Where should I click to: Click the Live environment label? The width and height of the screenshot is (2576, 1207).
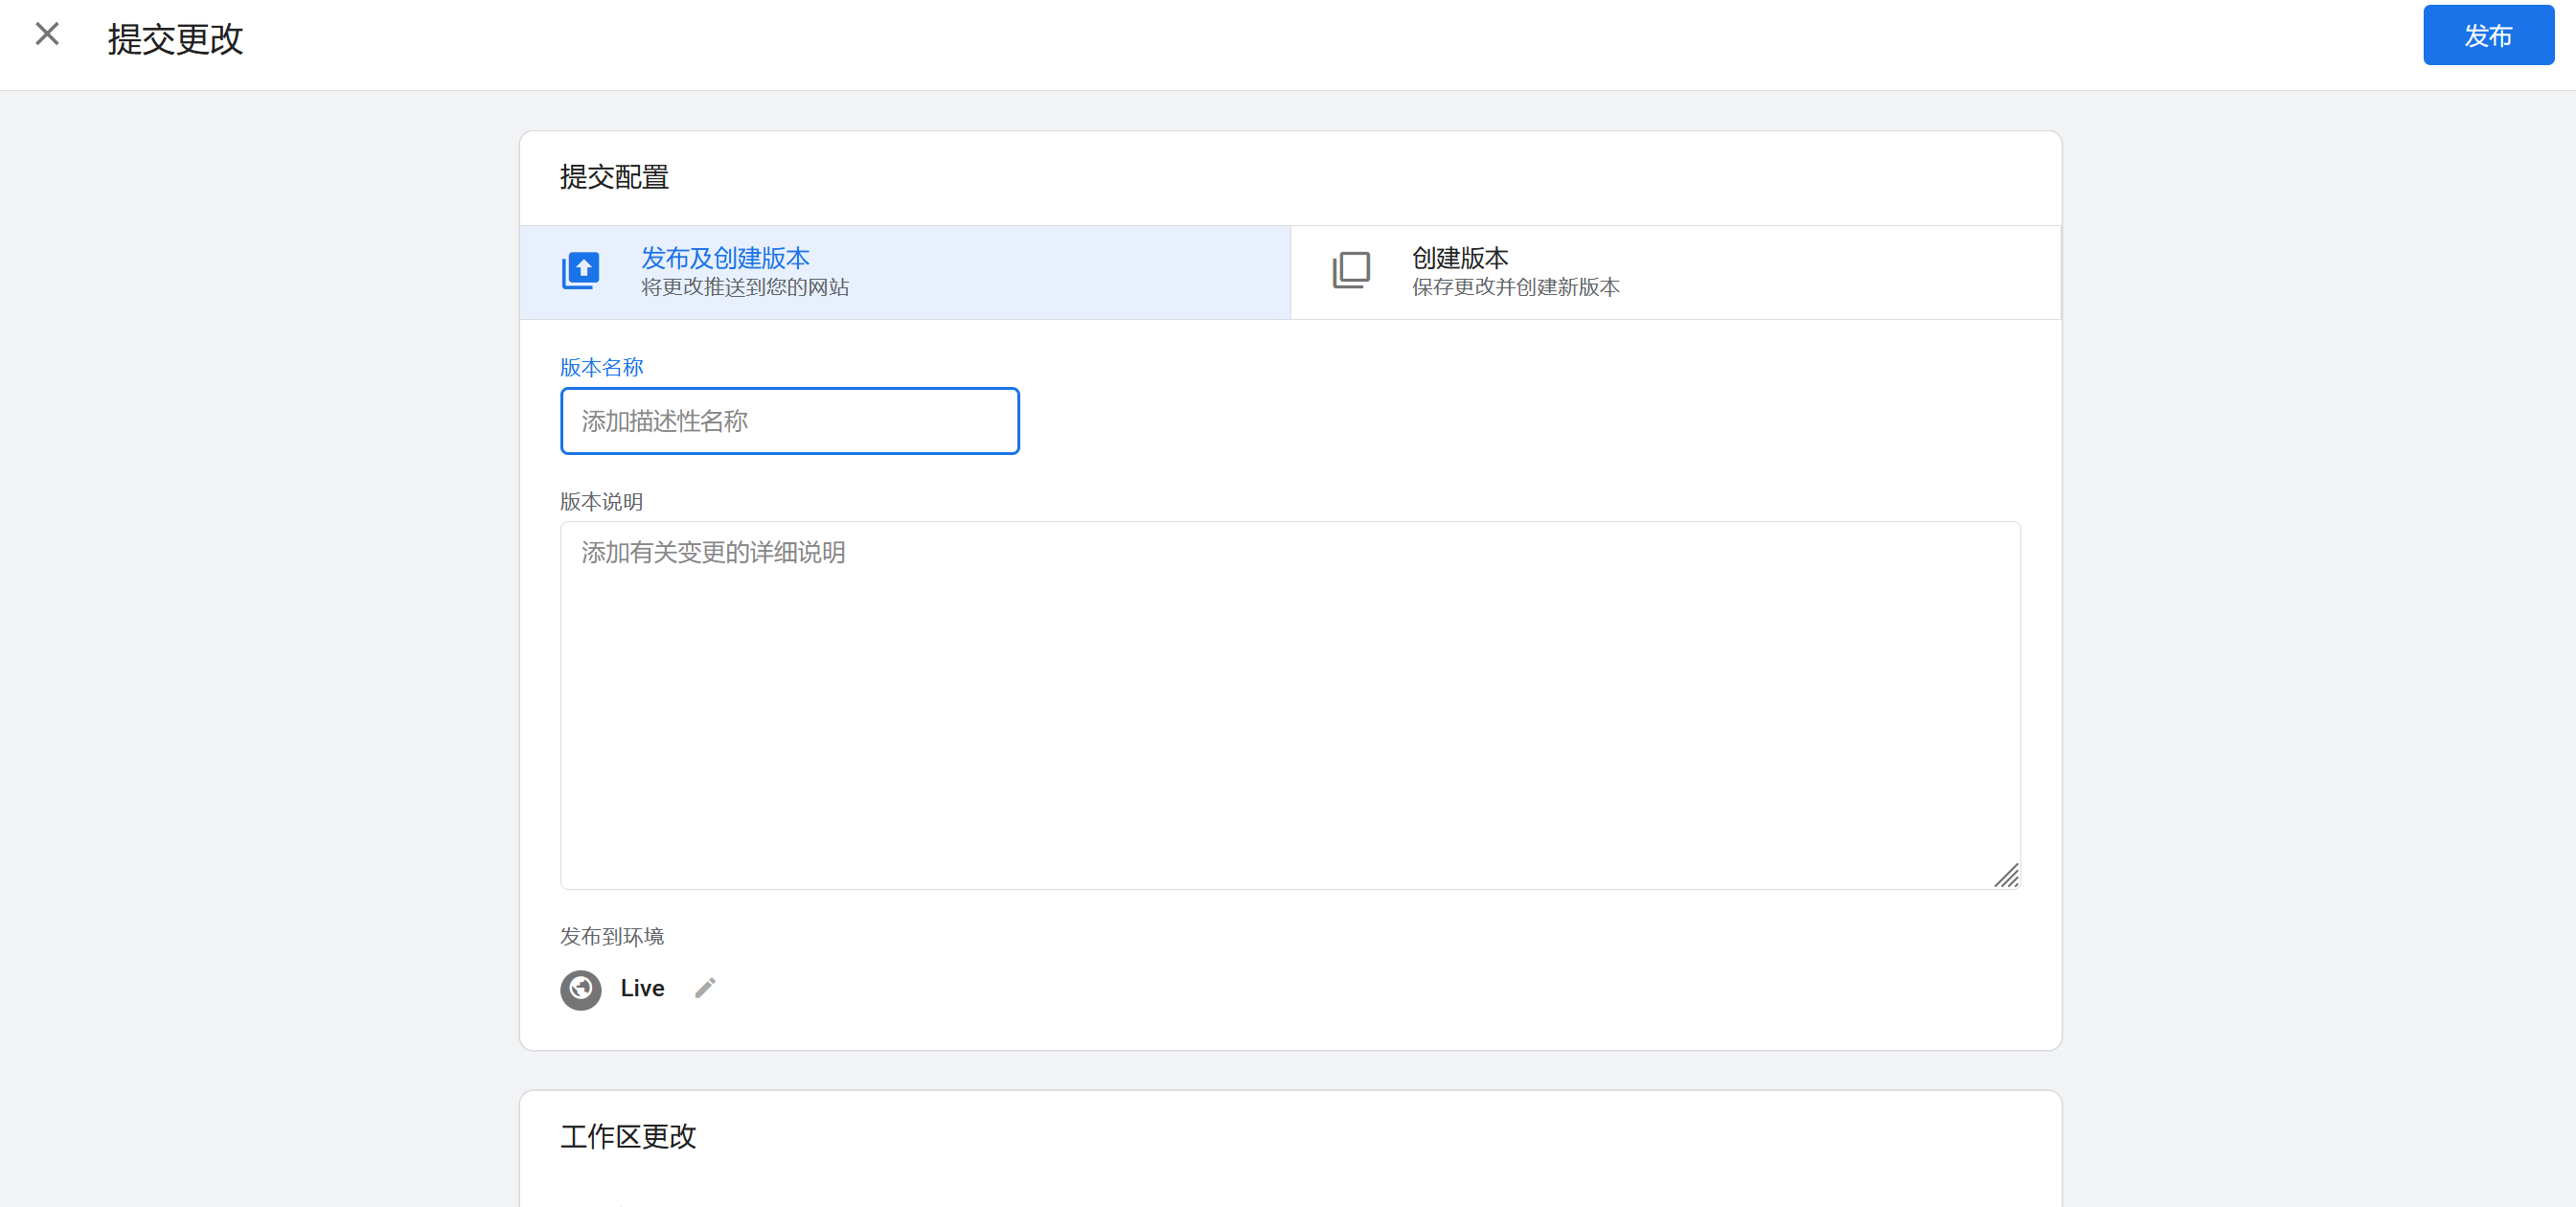coord(642,988)
